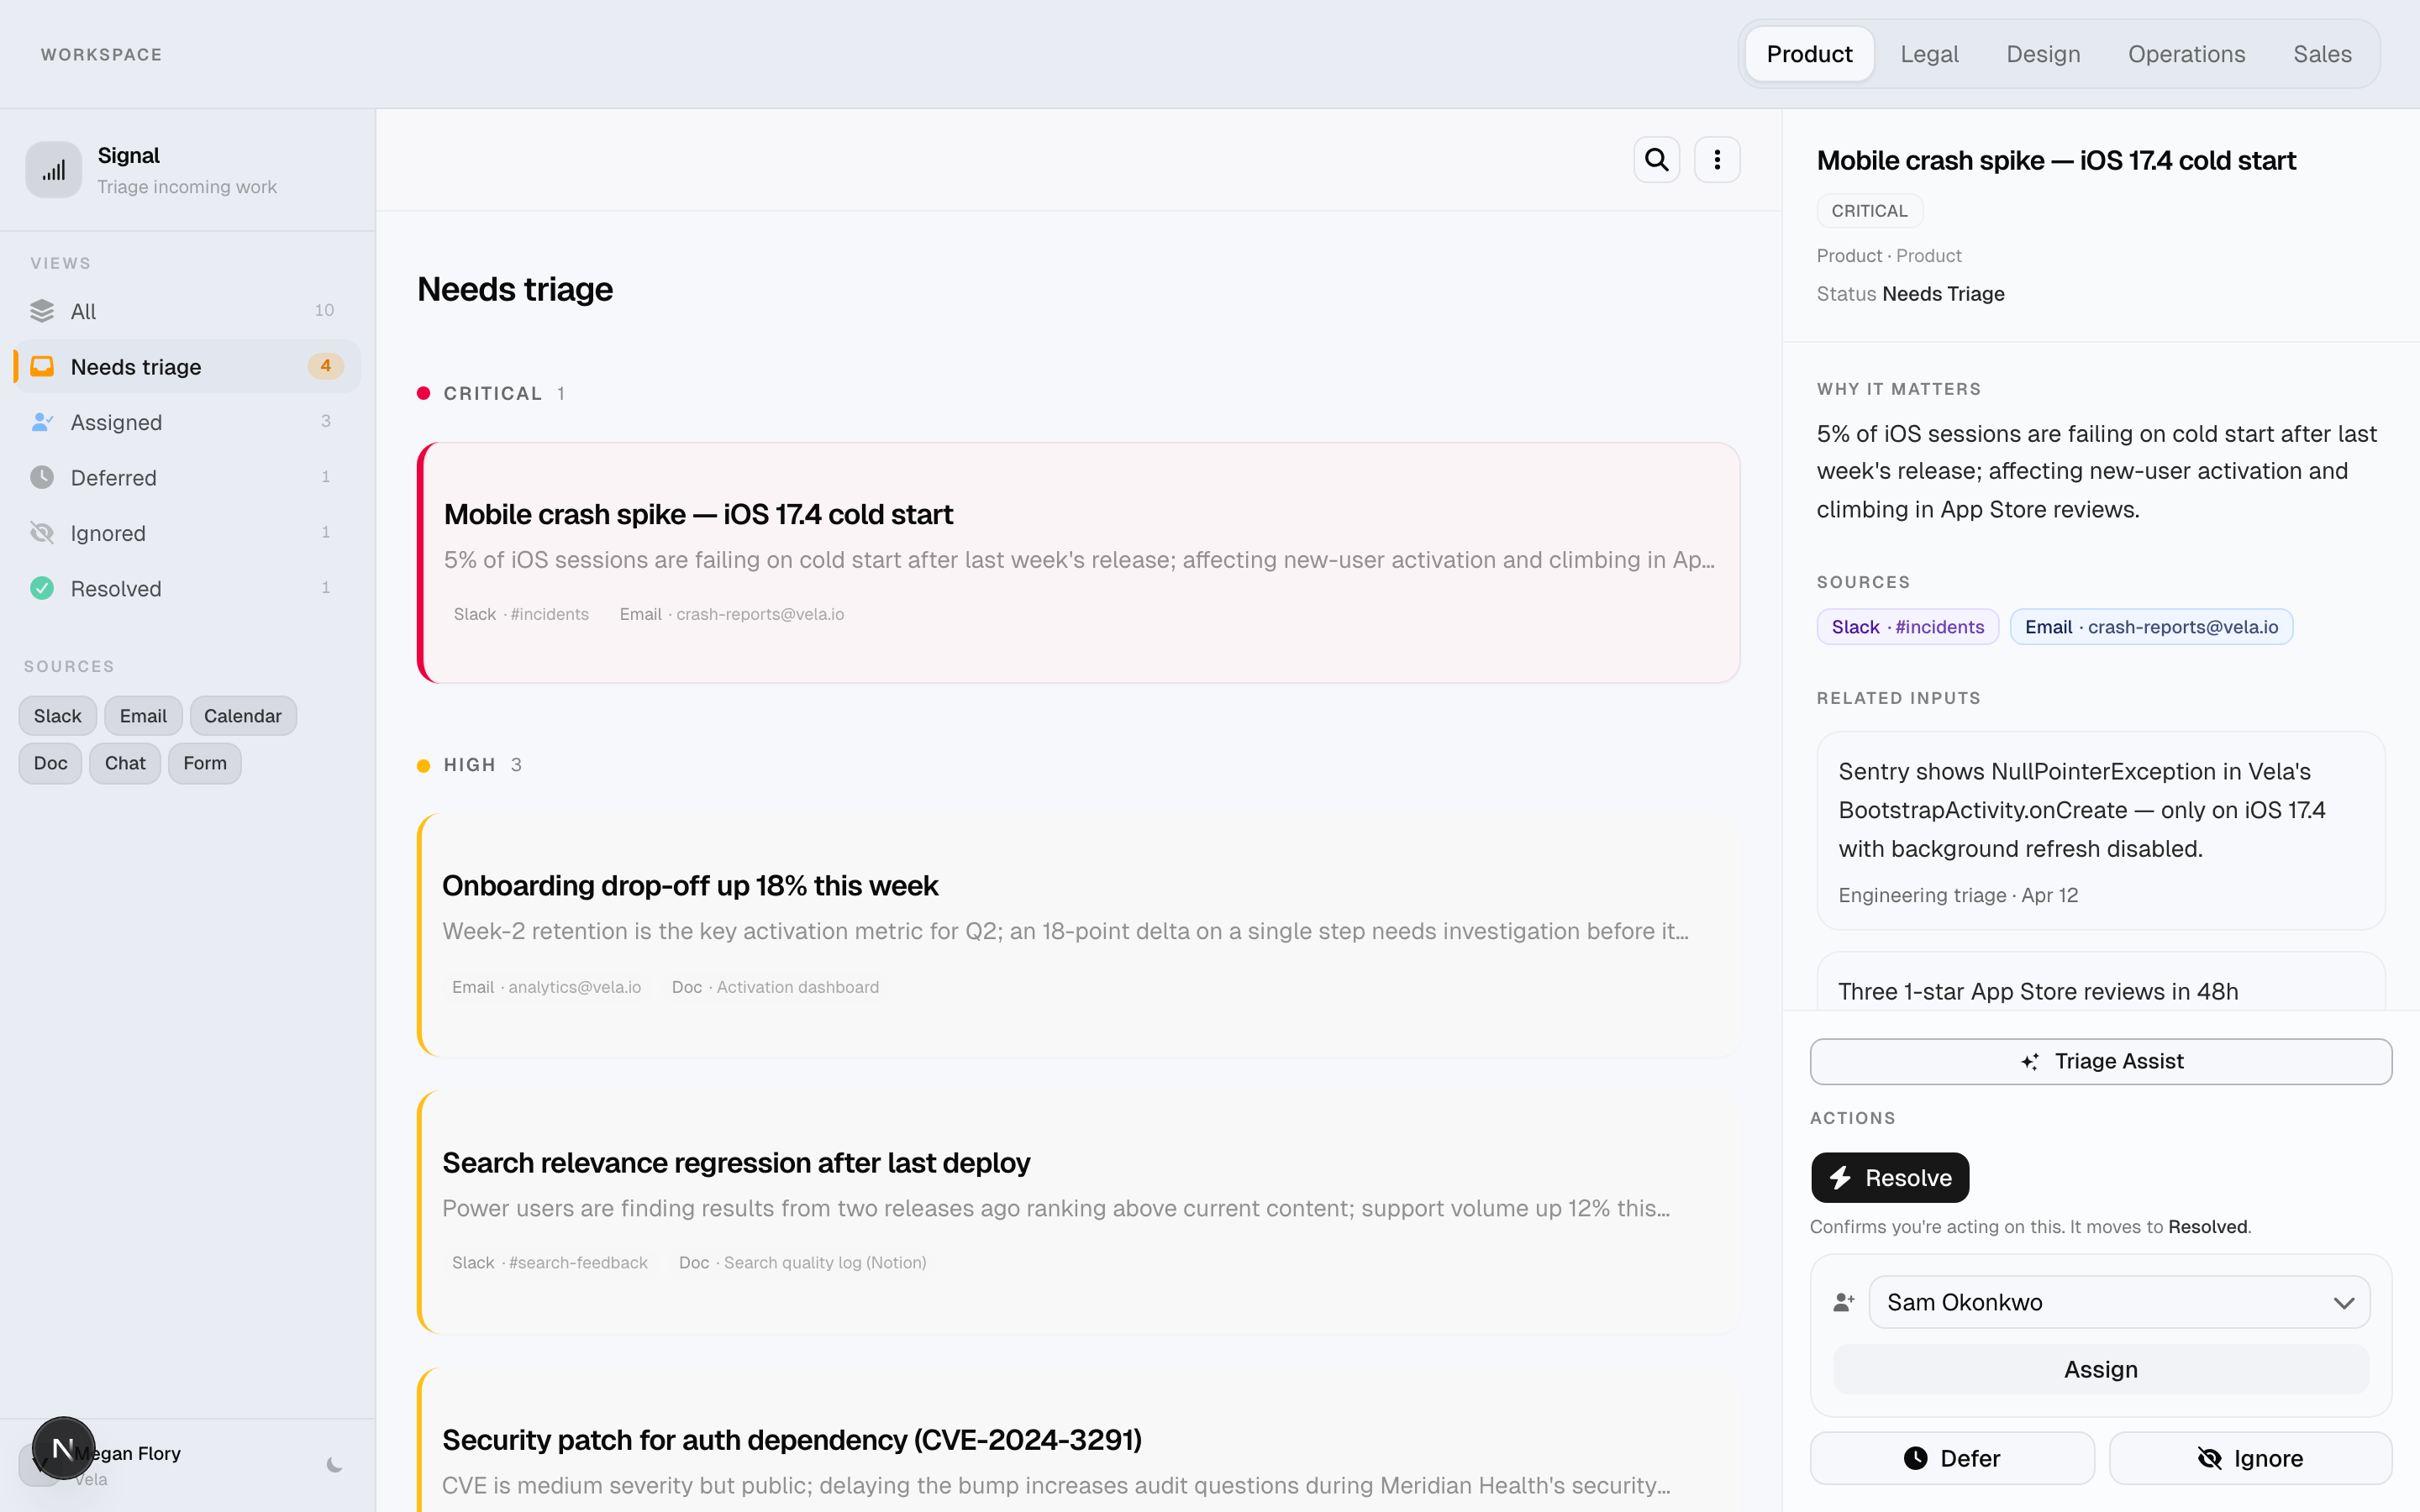Filter by Slack source chip
Screen dimensions: 2420x1512
tap(57, 716)
